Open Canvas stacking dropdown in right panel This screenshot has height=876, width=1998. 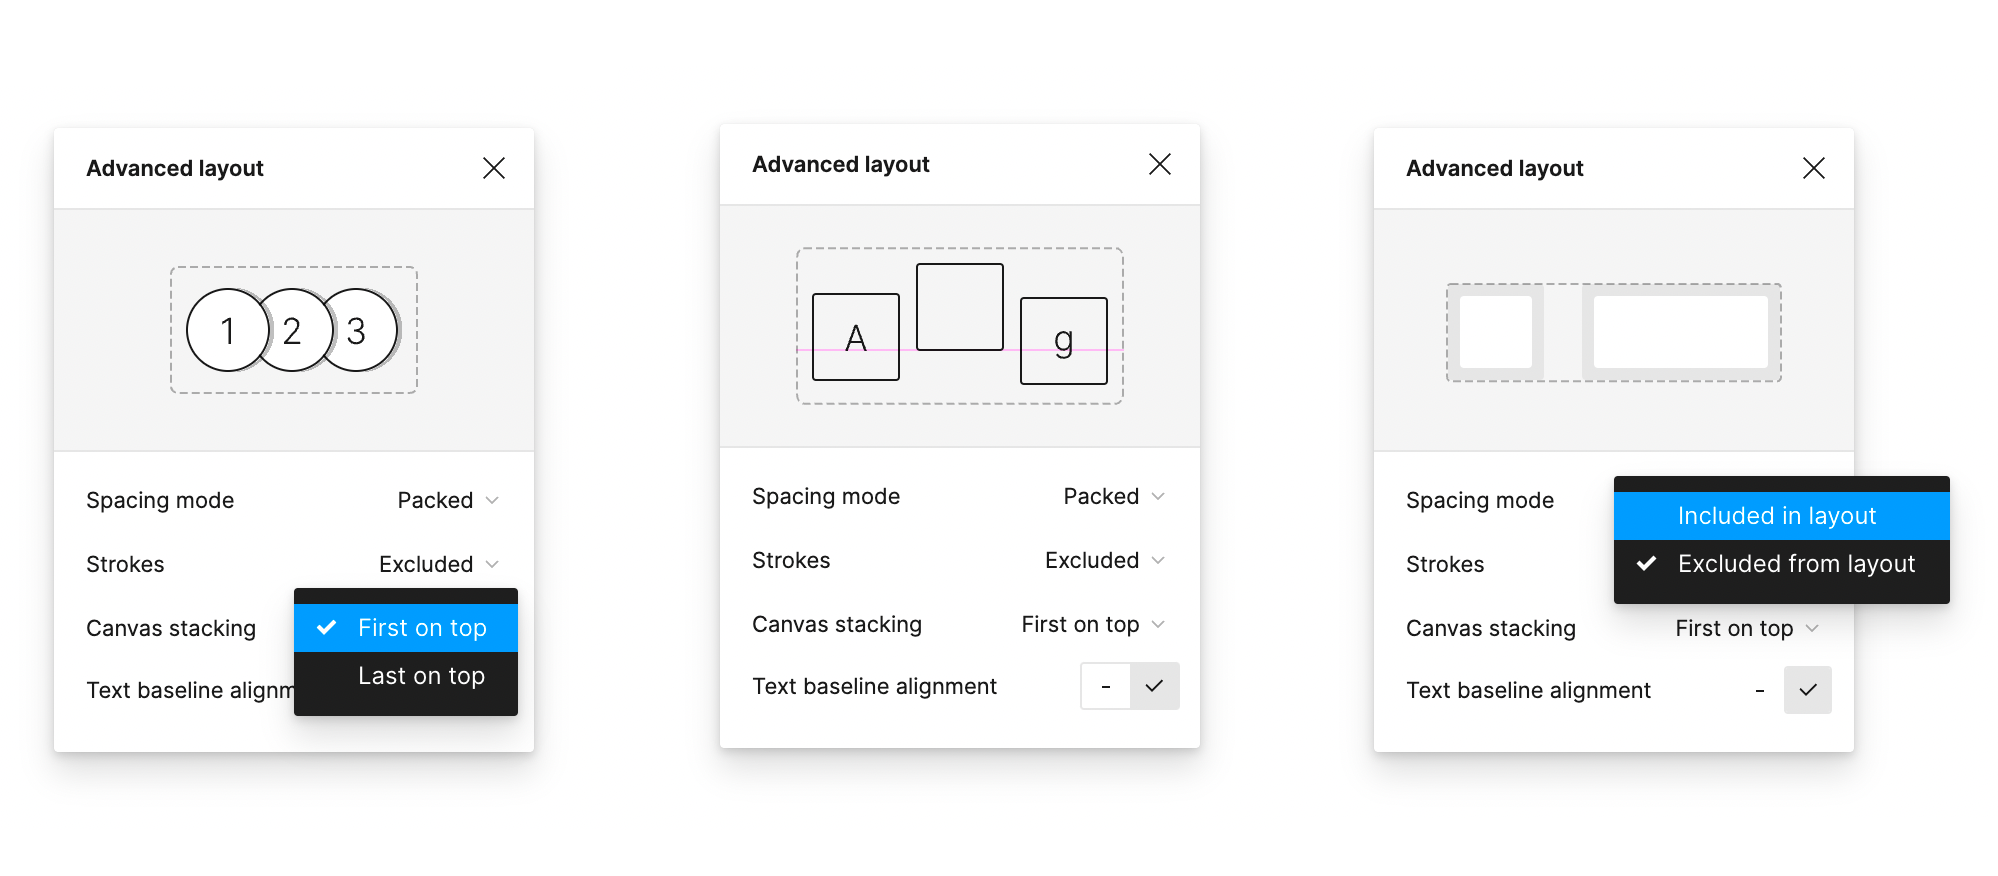[x=1747, y=628]
